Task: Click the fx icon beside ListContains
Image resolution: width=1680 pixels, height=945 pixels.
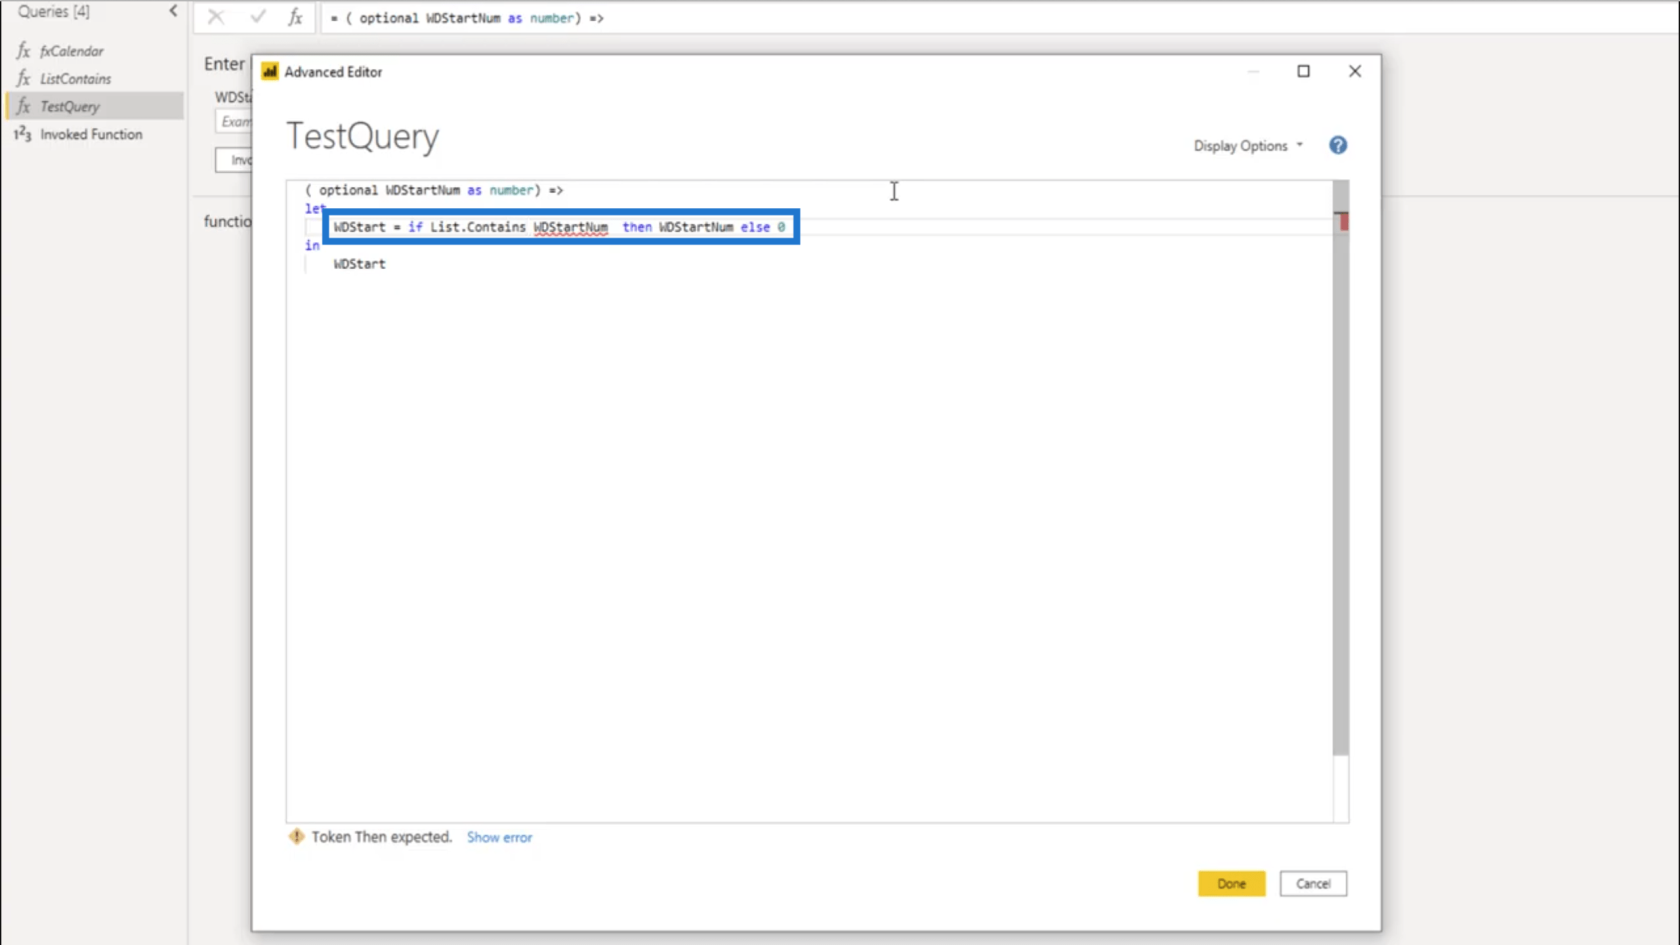Action: pyautogui.click(x=23, y=79)
